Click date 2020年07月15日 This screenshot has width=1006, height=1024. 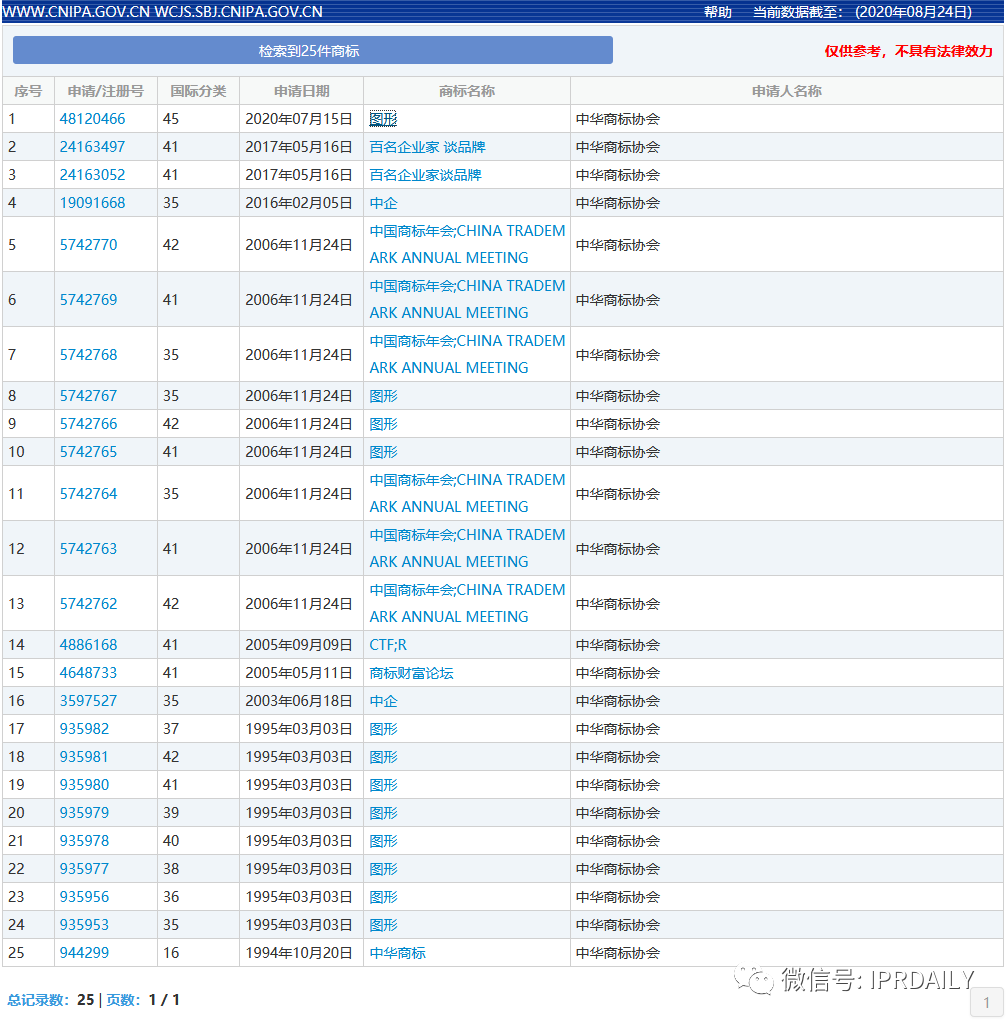pyautogui.click(x=299, y=119)
